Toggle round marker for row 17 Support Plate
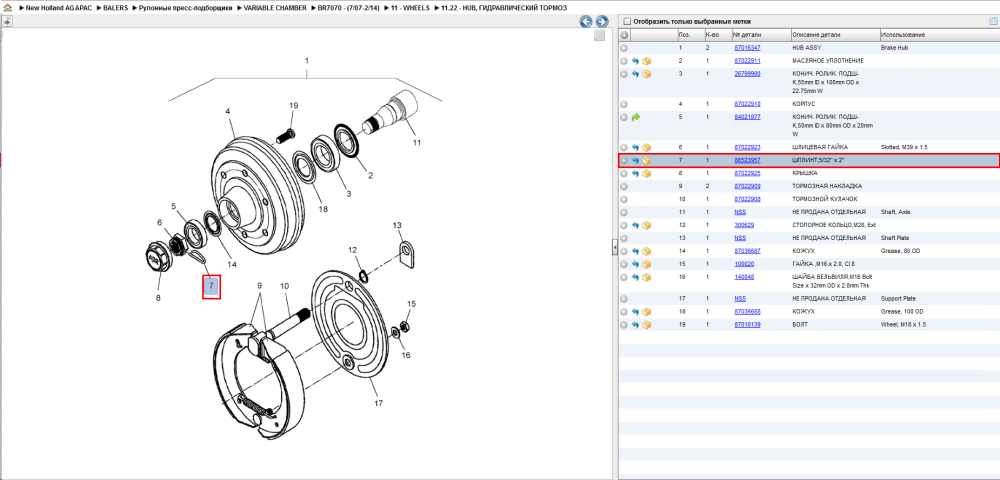The image size is (1000, 480). click(x=624, y=298)
